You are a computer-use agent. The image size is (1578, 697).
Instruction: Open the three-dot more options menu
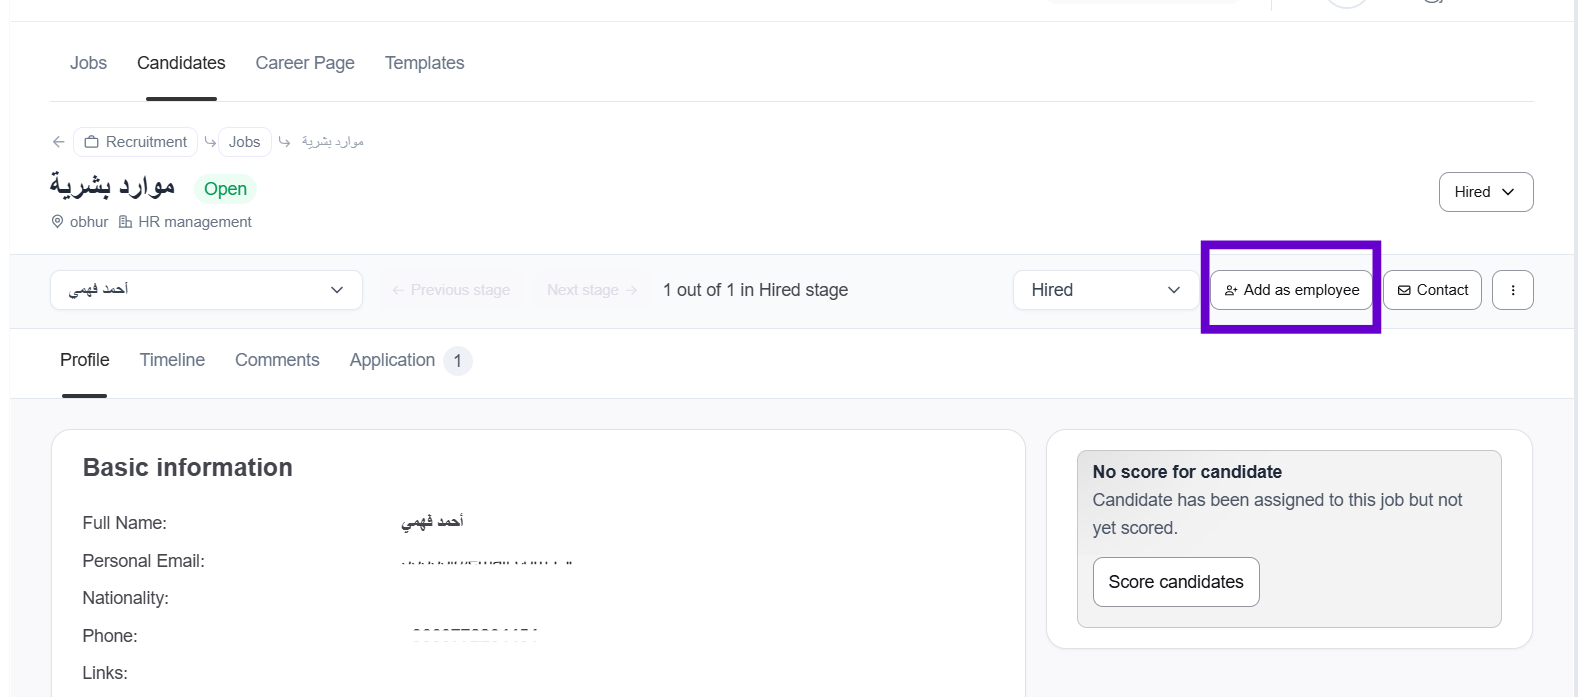(x=1512, y=290)
